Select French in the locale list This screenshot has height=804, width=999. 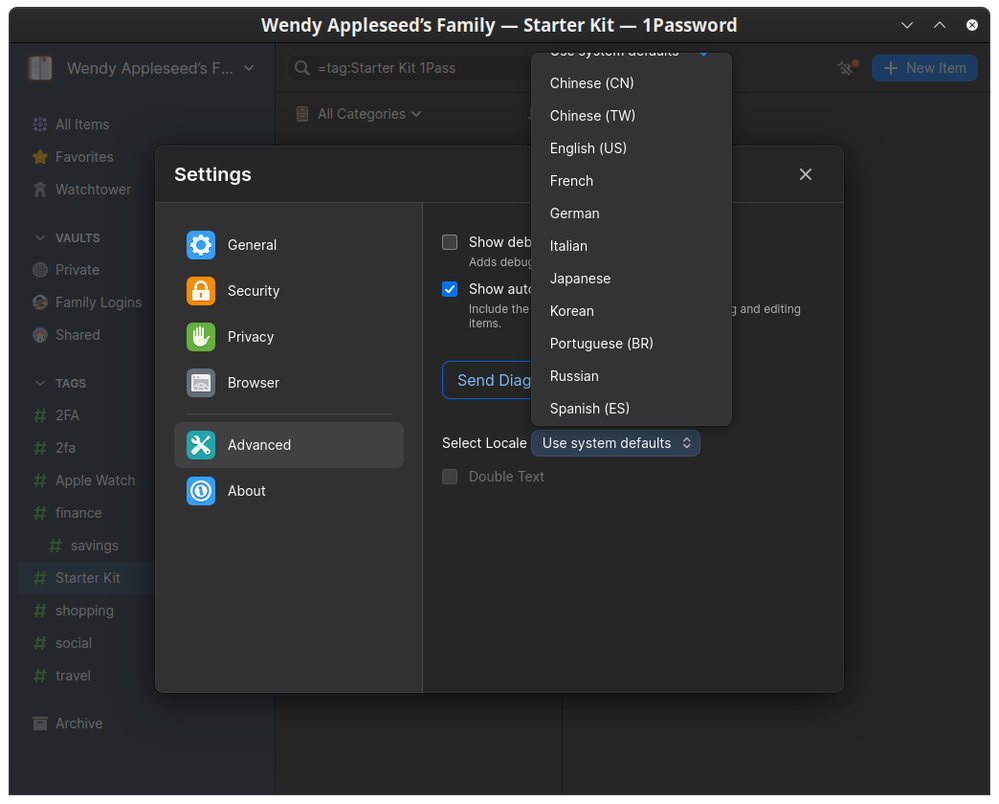pyautogui.click(x=572, y=181)
